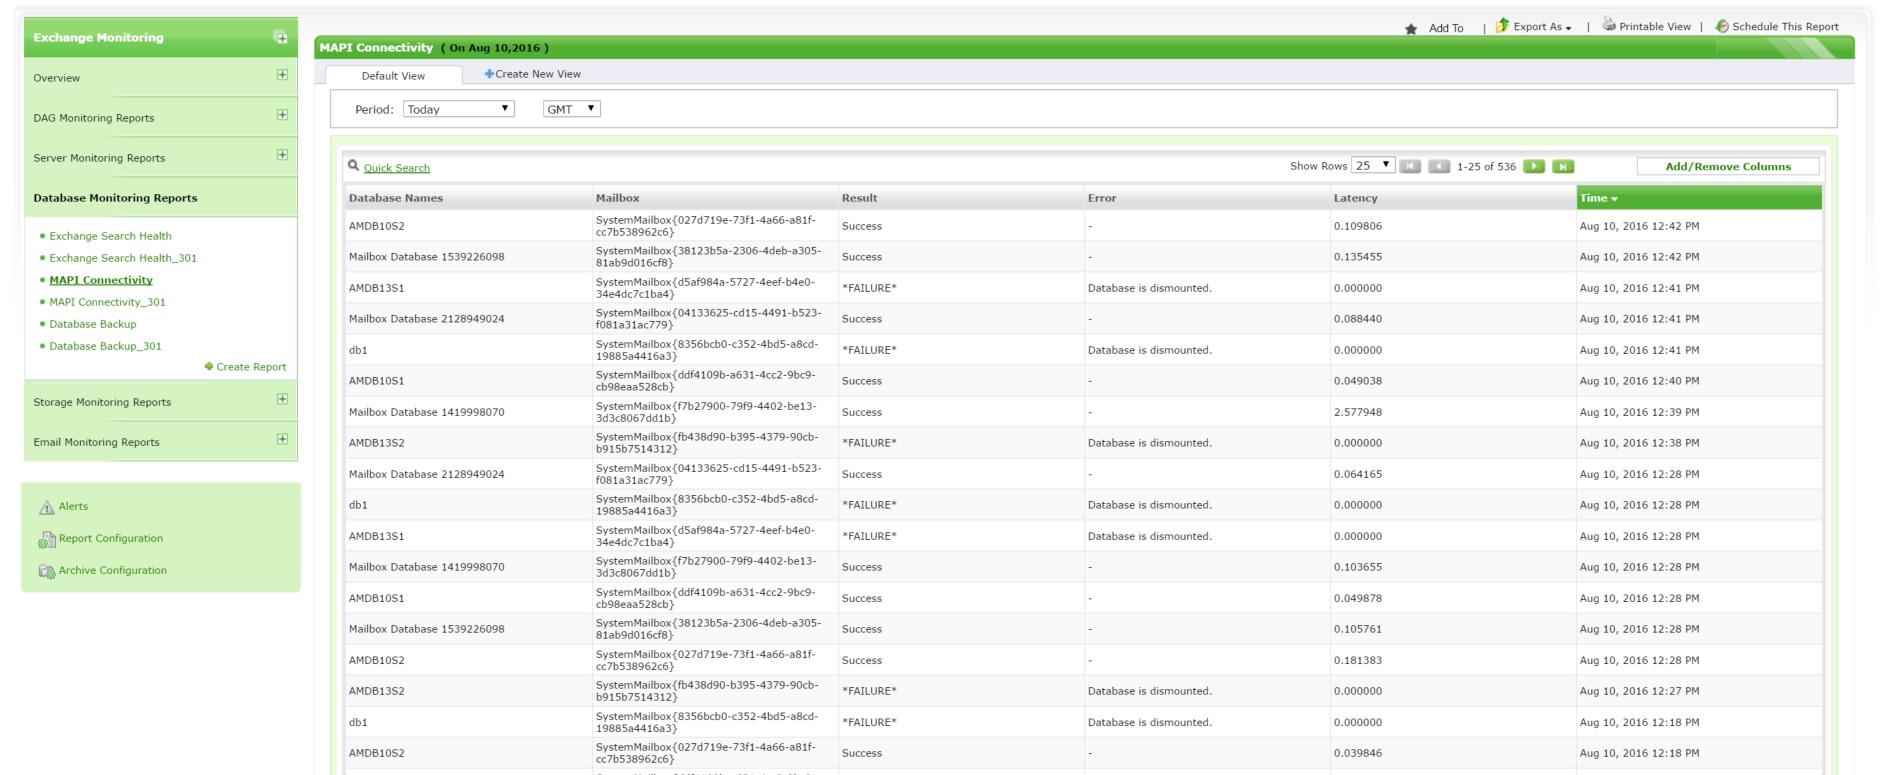The height and width of the screenshot is (775, 1881).
Task: Go to the next page of results
Action: pyautogui.click(x=1533, y=167)
